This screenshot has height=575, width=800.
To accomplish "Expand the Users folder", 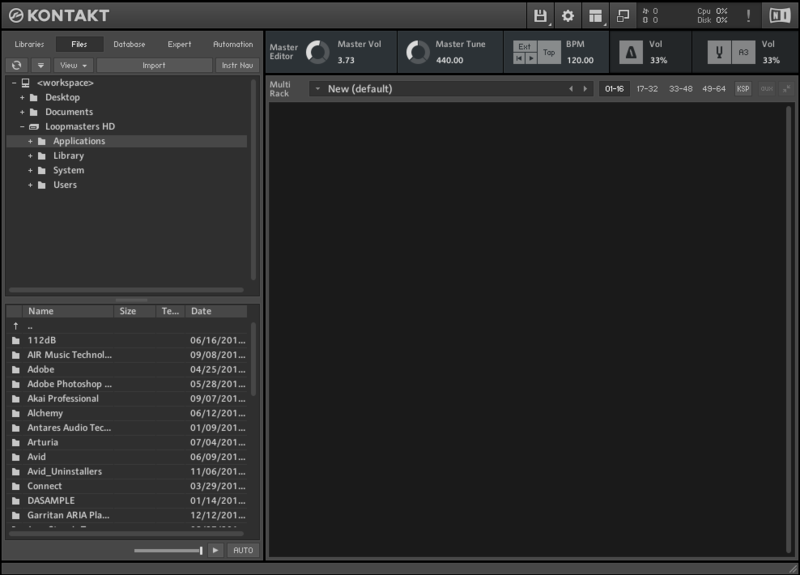I will click(x=30, y=185).
